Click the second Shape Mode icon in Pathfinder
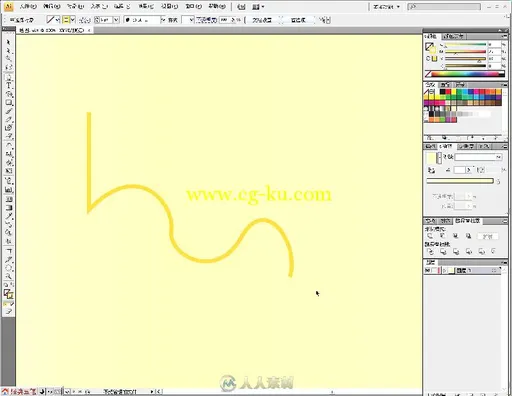This screenshot has width=512, height=396. click(x=443, y=236)
